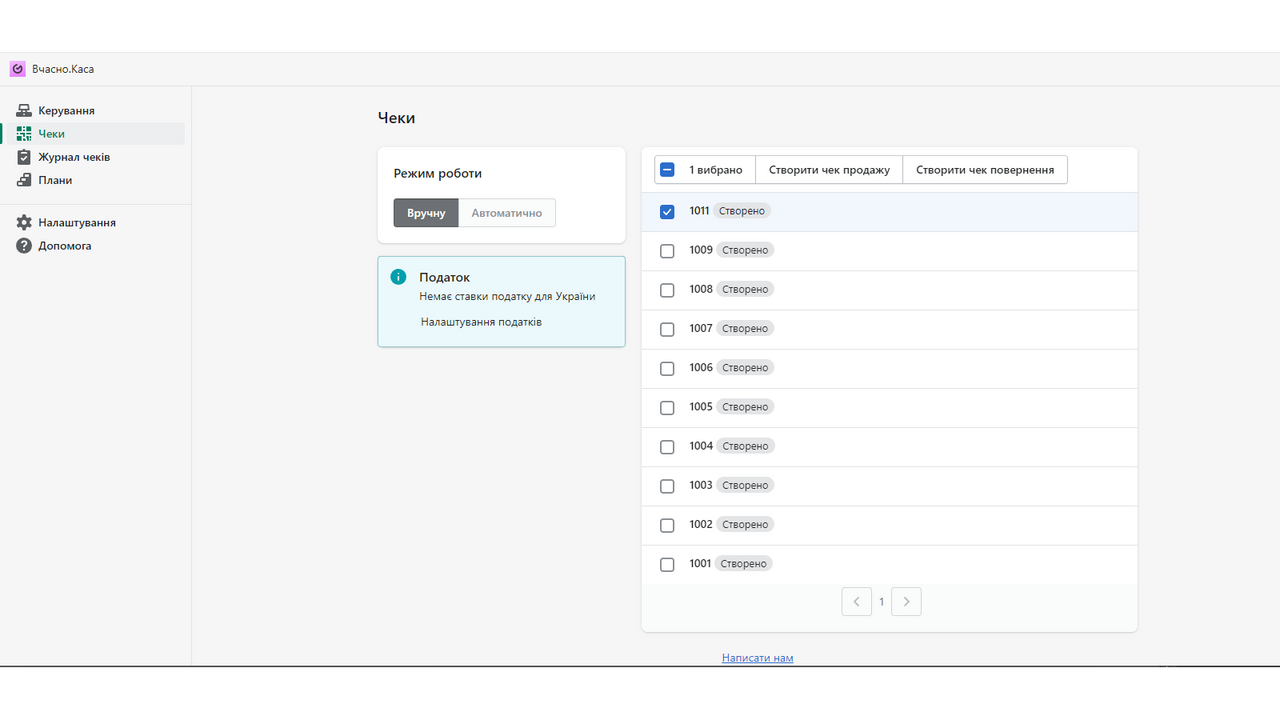
Task: Click order number 1007
Action: point(700,328)
